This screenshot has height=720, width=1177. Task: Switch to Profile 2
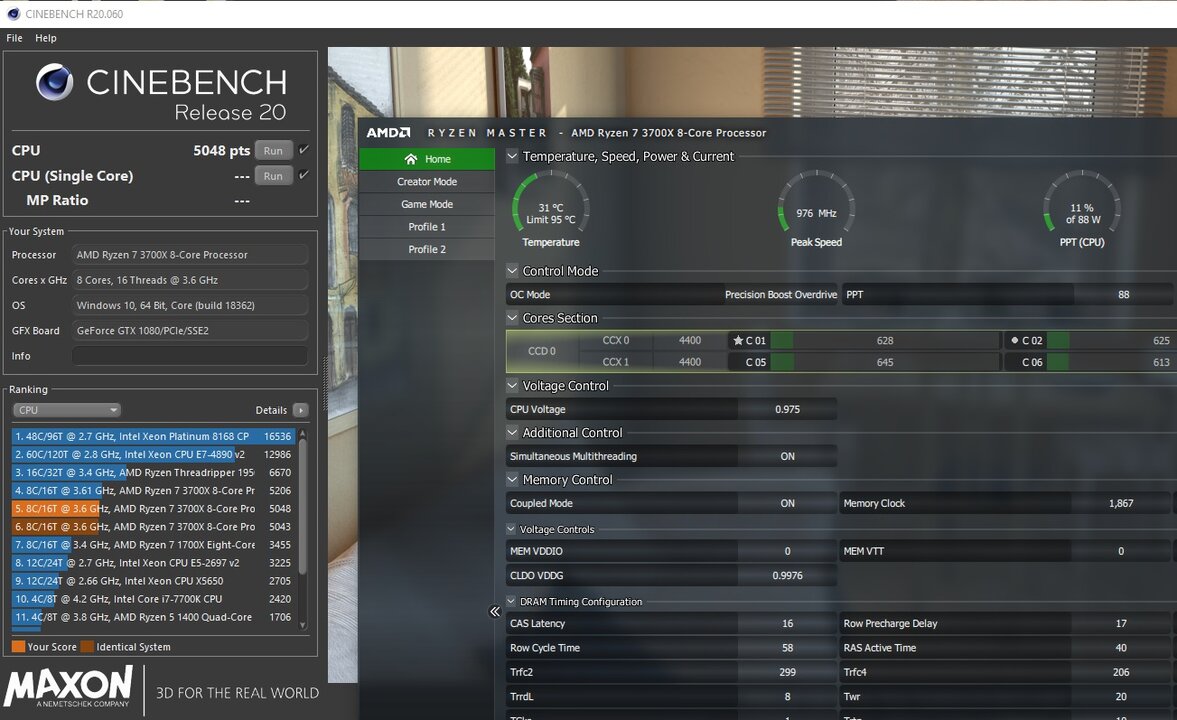coord(426,249)
